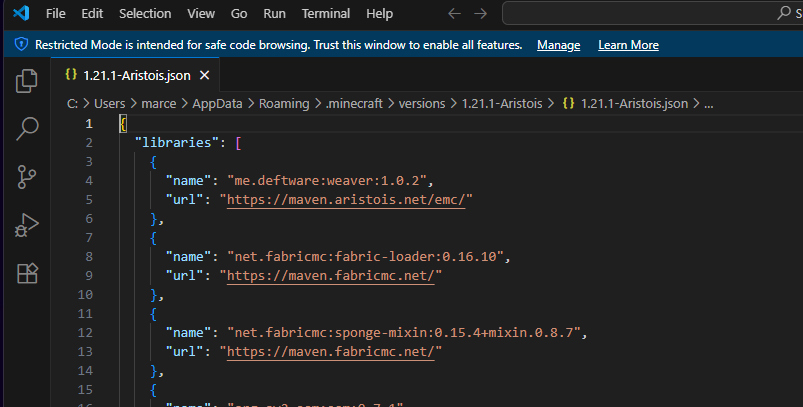Open the Edit menu
The height and width of the screenshot is (407, 803).
point(92,14)
